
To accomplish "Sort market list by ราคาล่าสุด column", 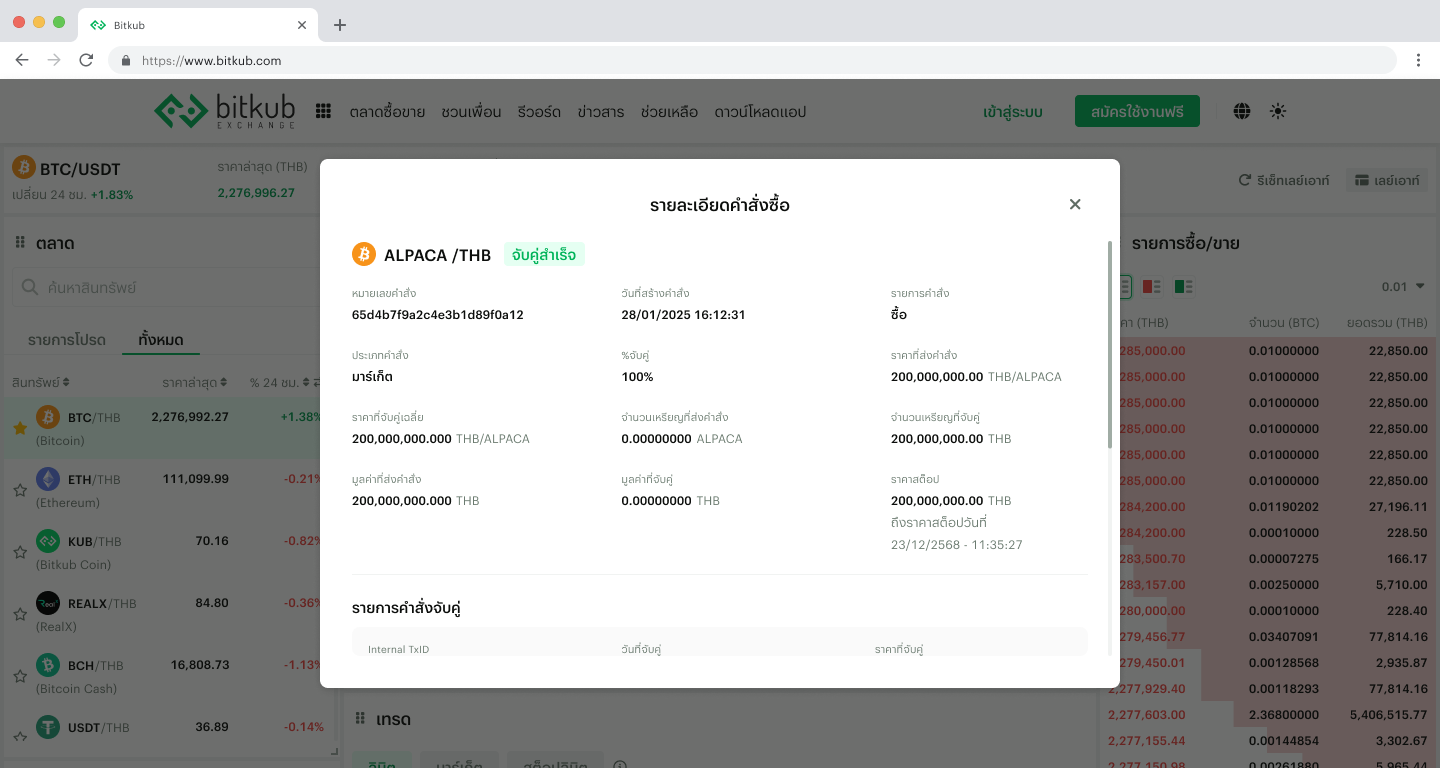I will (x=195, y=383).
